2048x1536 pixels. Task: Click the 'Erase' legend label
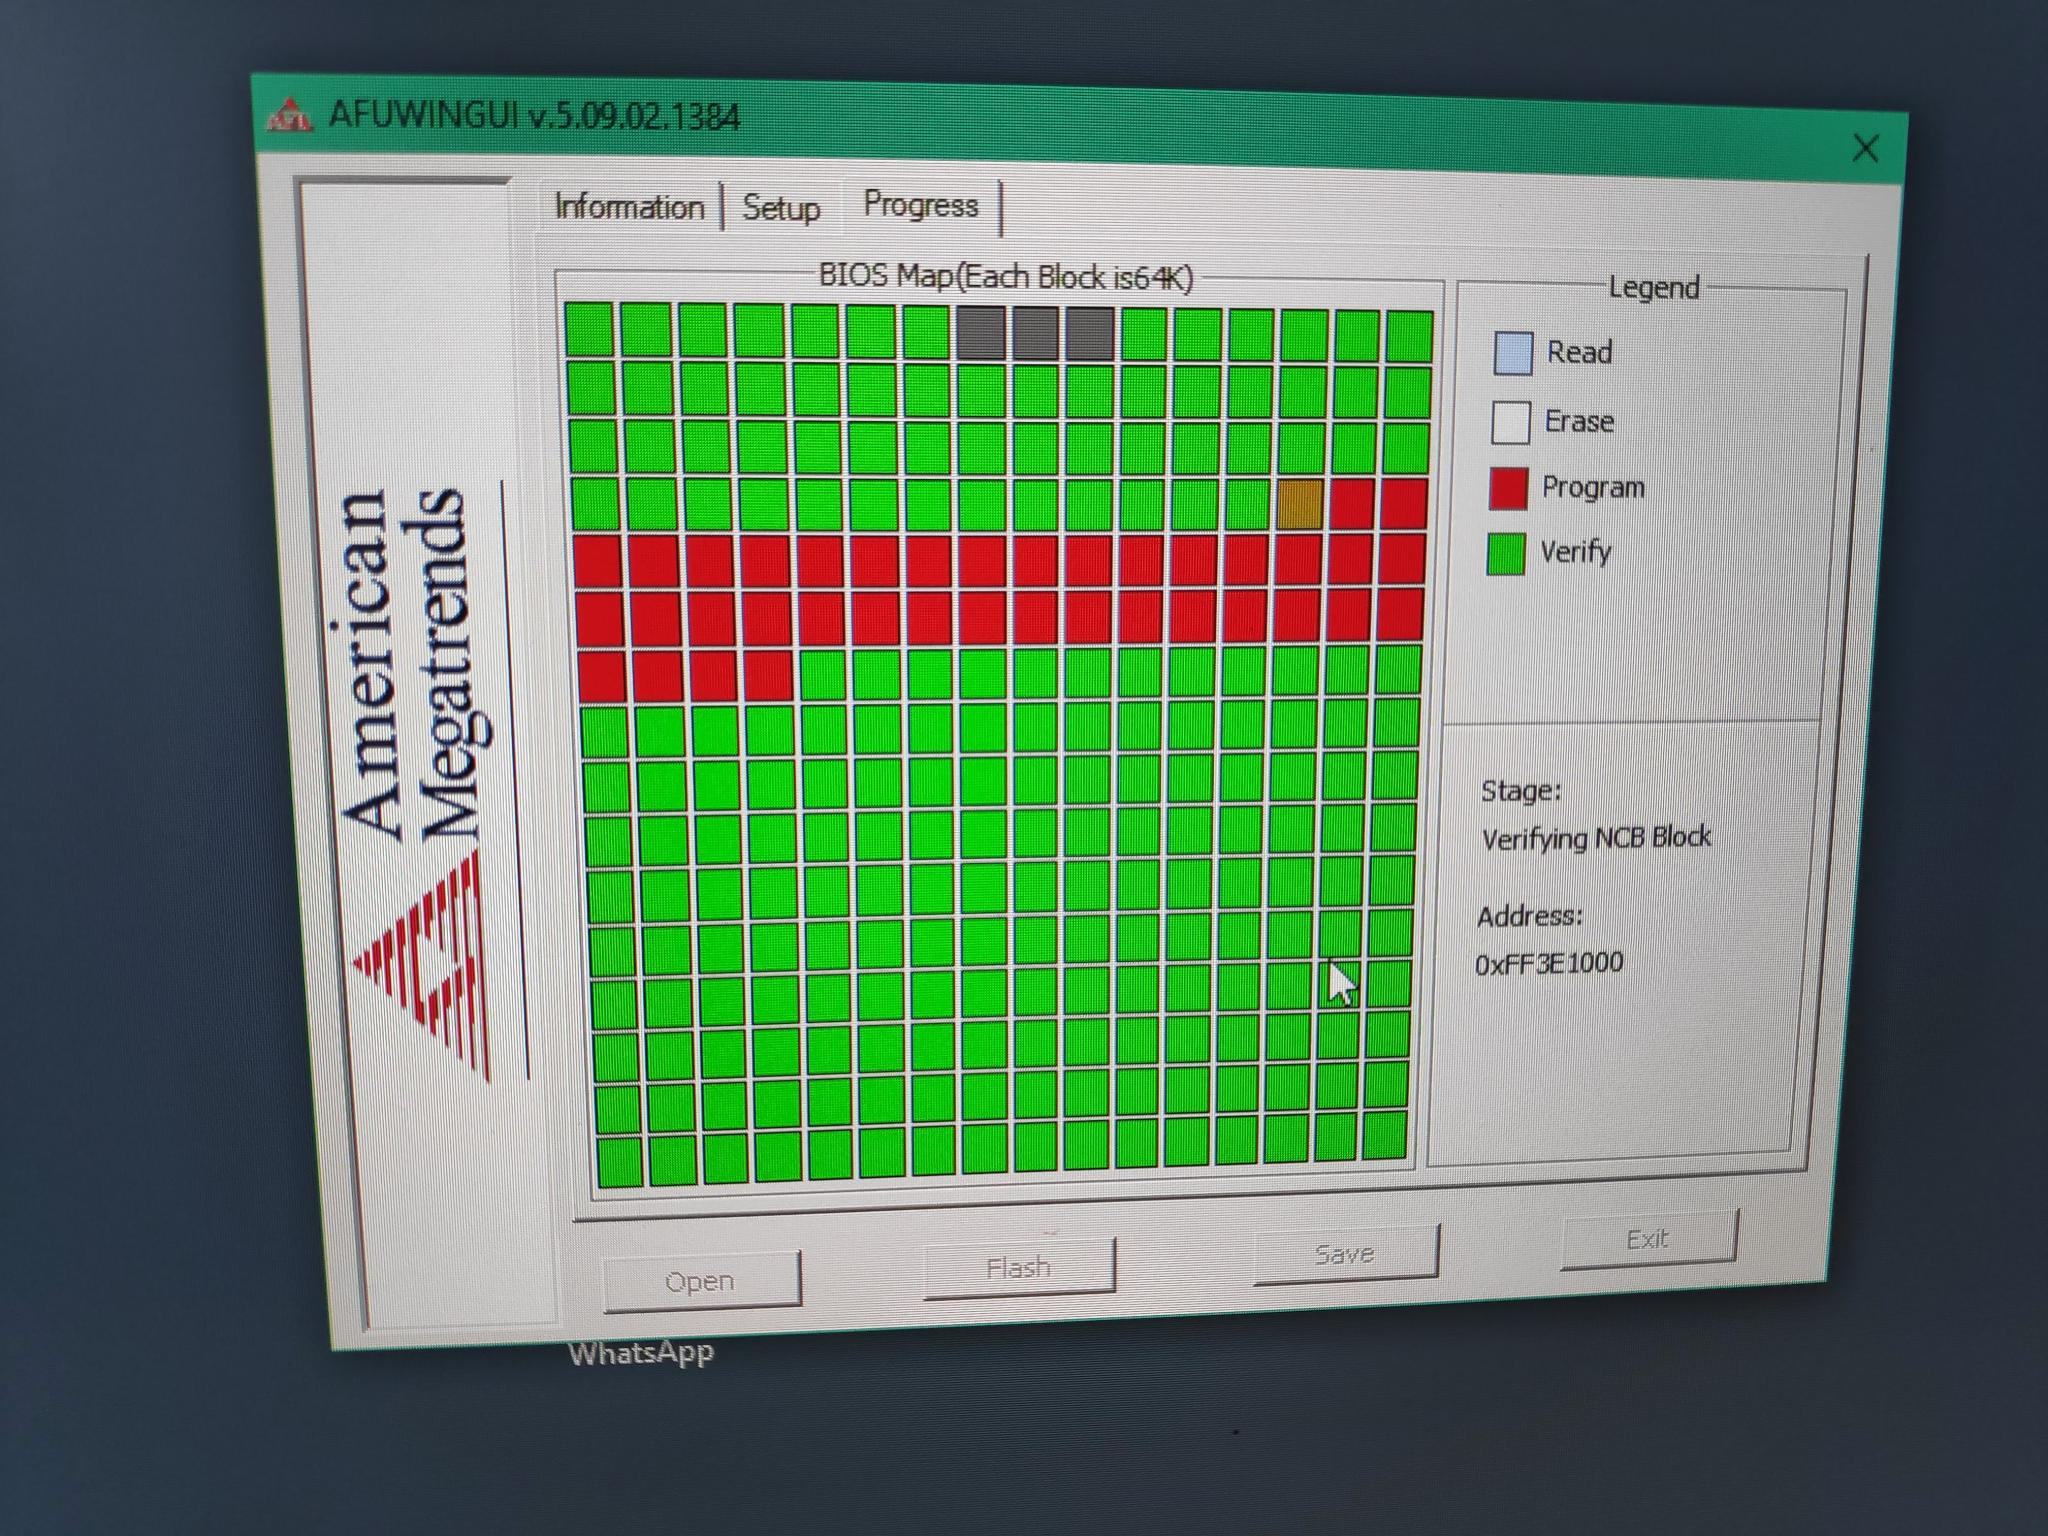(x=1579, y=421)
